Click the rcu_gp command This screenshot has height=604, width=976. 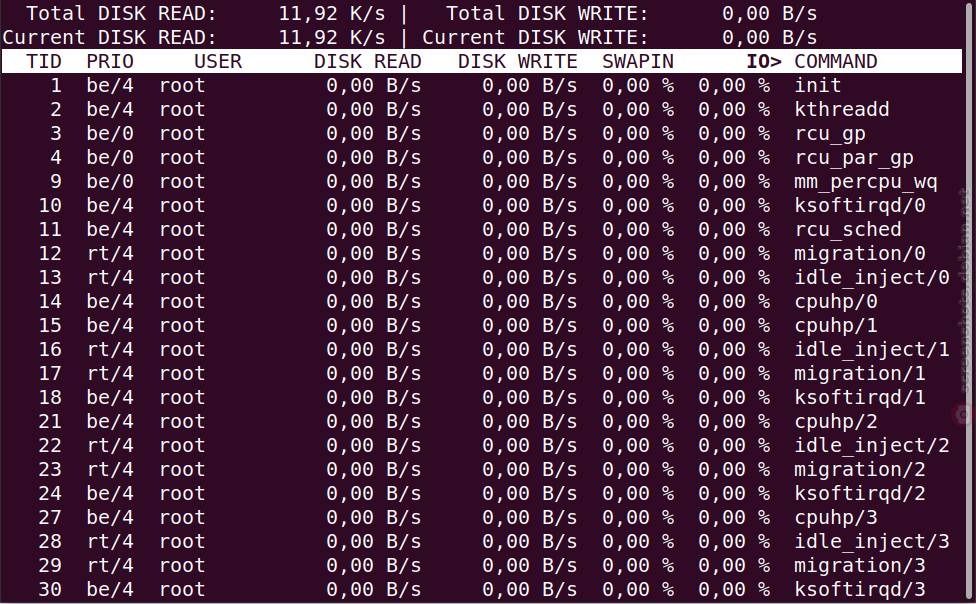point(830,134)
